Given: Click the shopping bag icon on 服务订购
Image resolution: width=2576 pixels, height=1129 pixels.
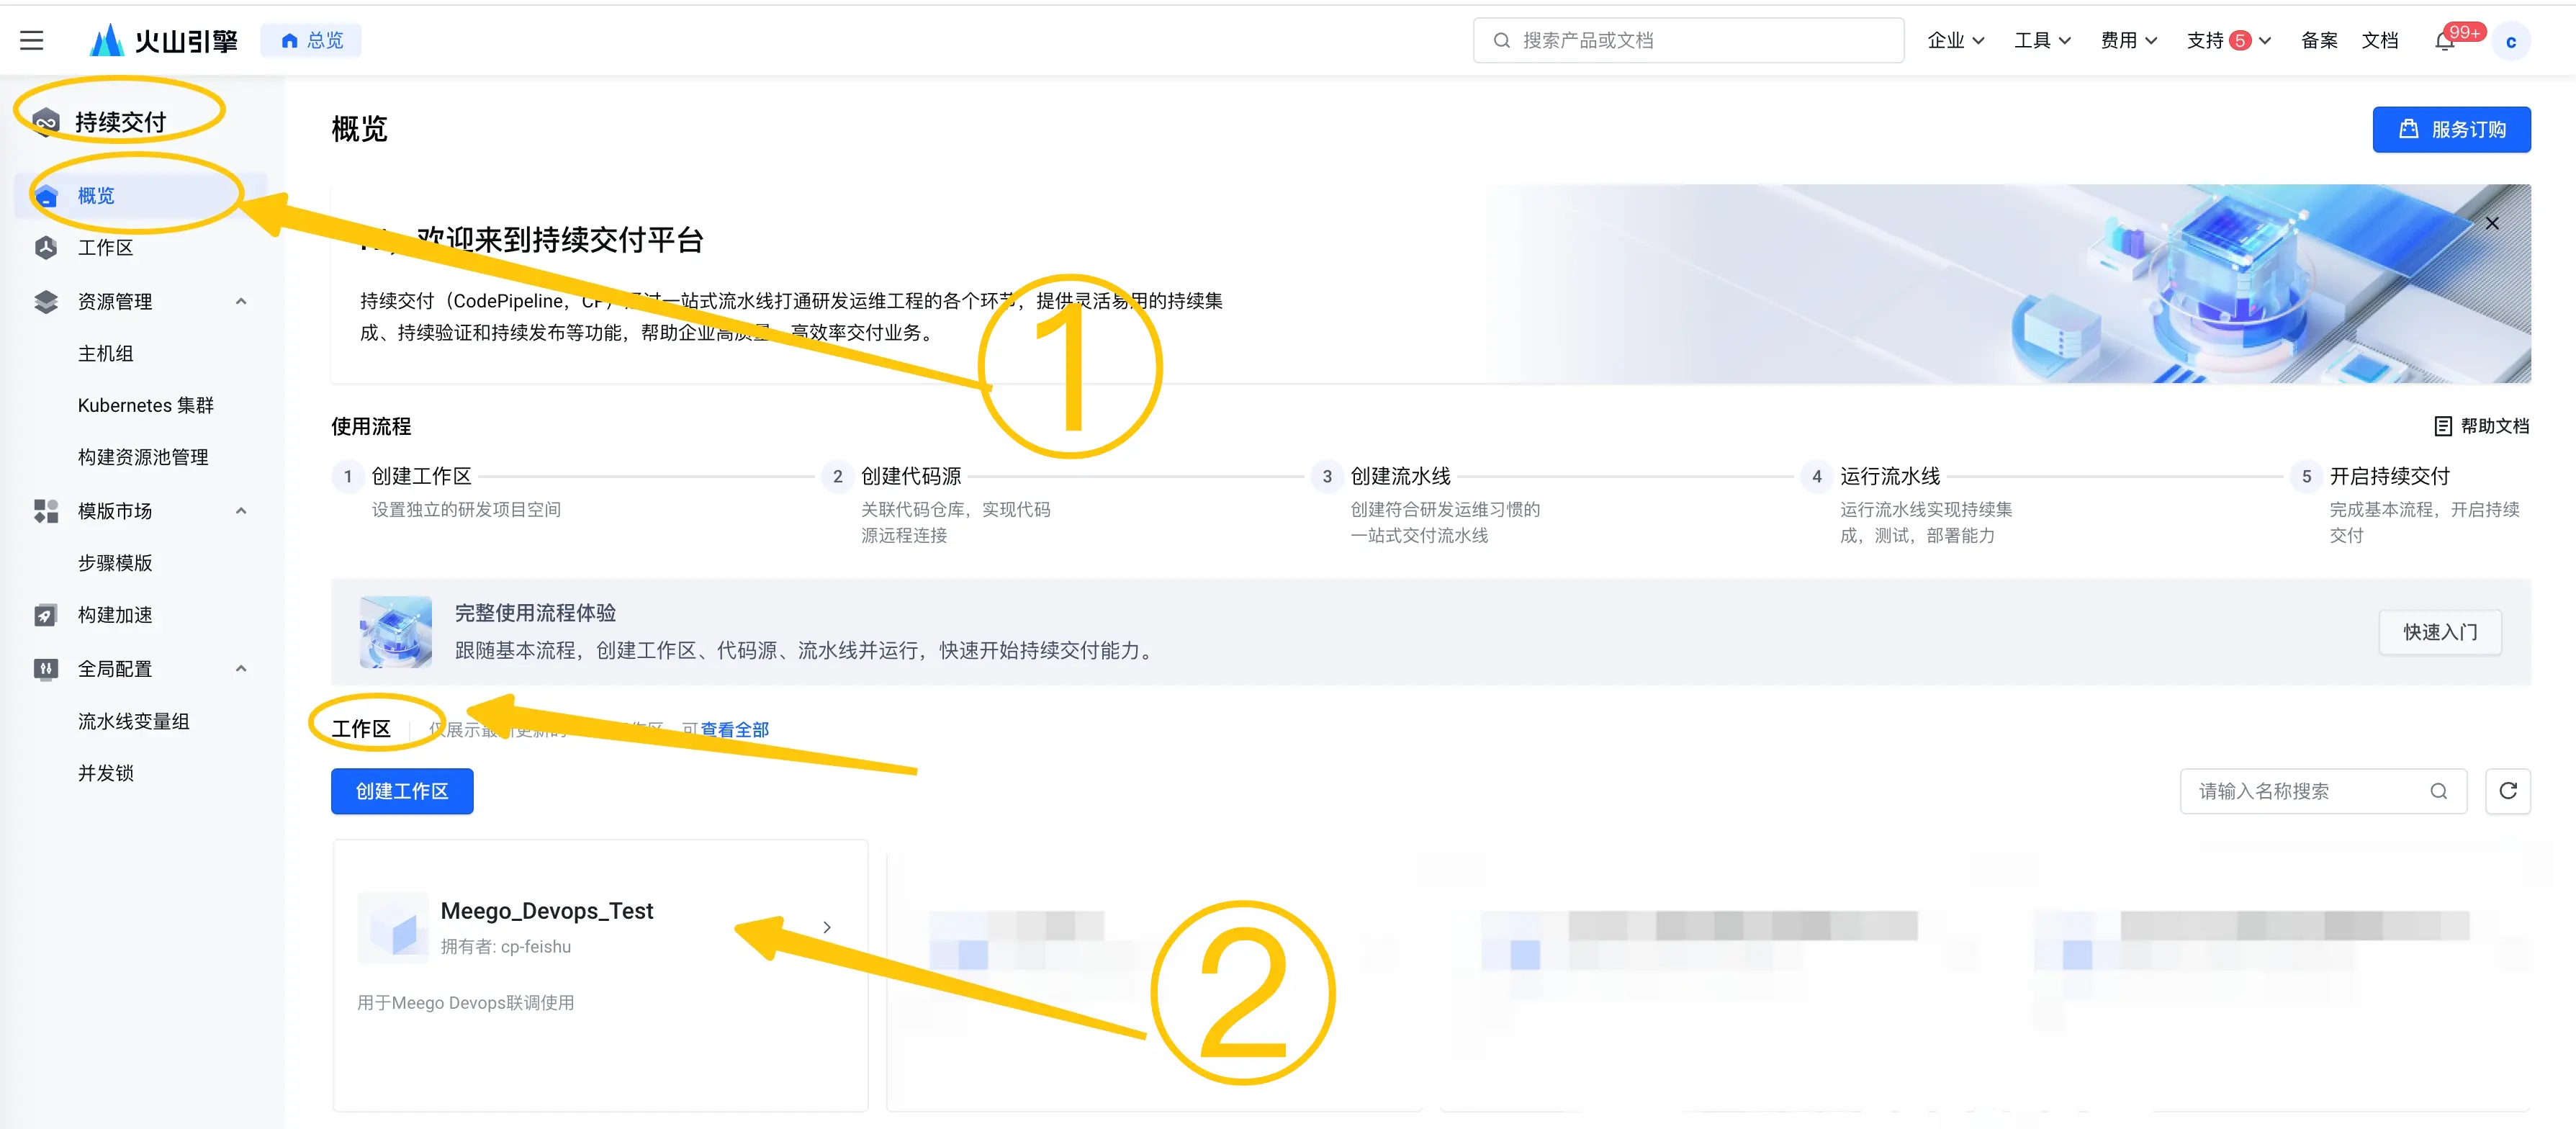Looking at the screenshot, I should [x=2409, y=129].
